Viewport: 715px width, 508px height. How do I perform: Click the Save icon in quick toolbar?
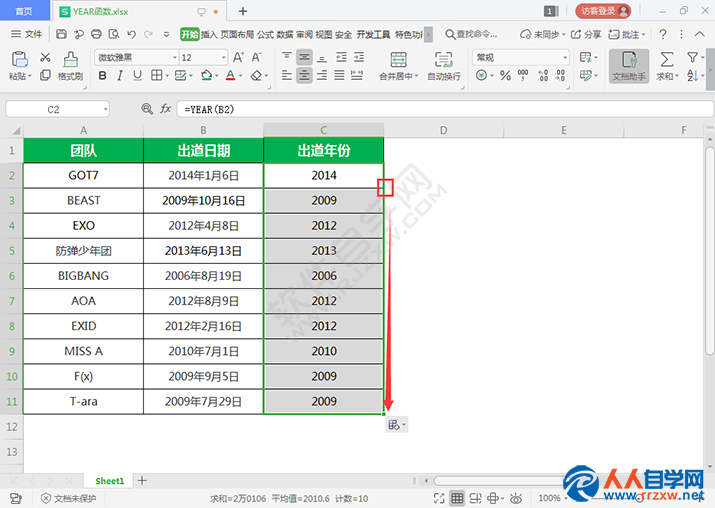[x=61, y=34]
